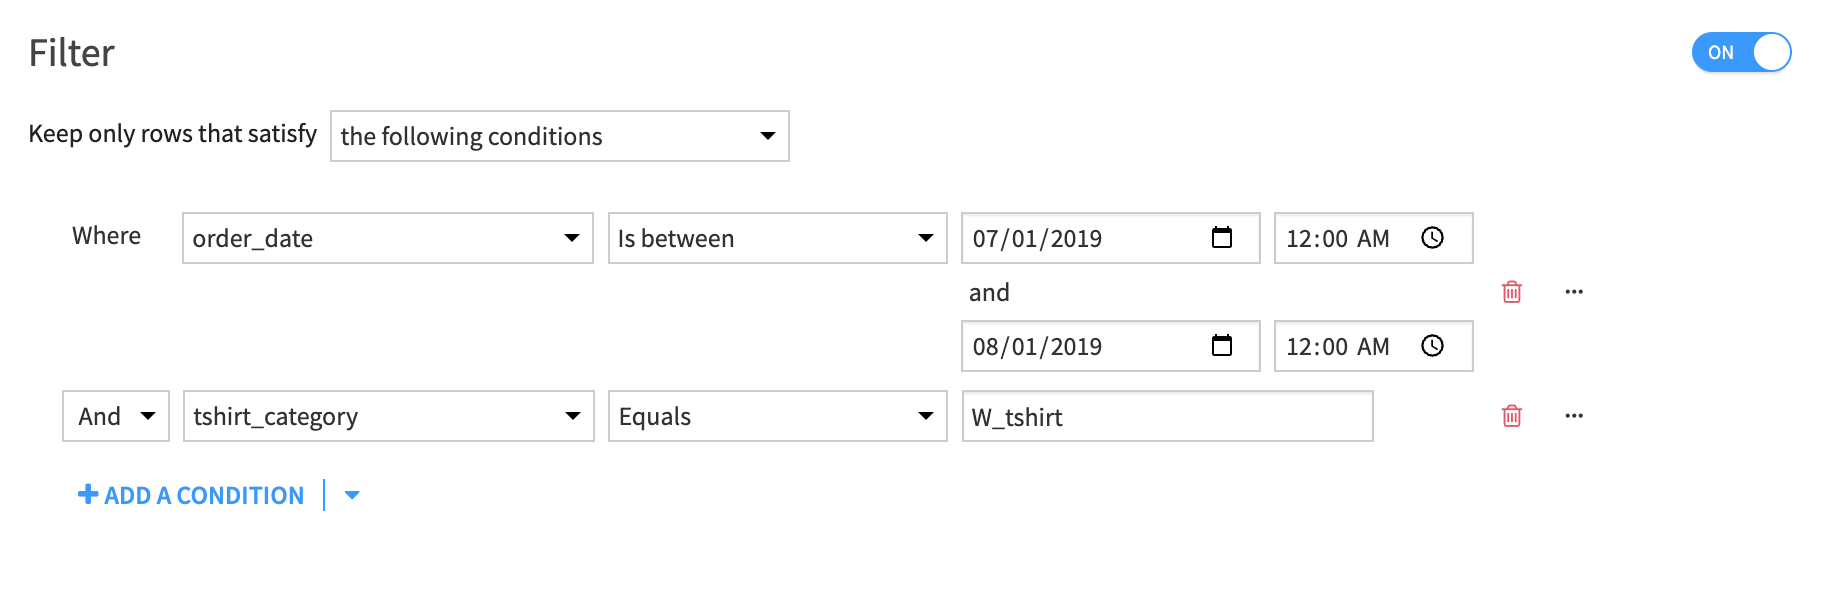1824x610 pixels.
Task: Open more options for the order_date condition
Action: click(x=1574, y=292)
